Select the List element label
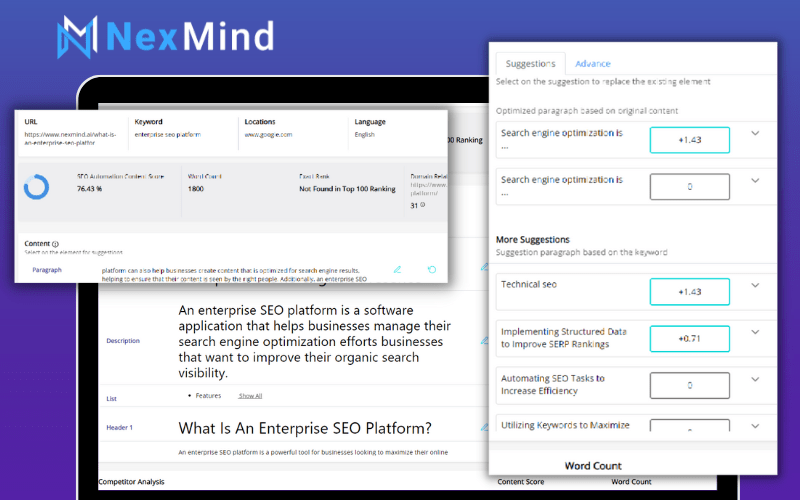Viewport: 800px width, 500px height. [111, 398]
